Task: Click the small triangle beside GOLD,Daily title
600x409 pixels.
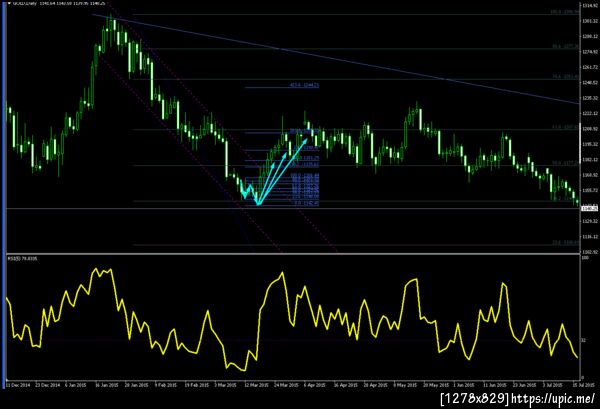Action: (x=9, y=3)
